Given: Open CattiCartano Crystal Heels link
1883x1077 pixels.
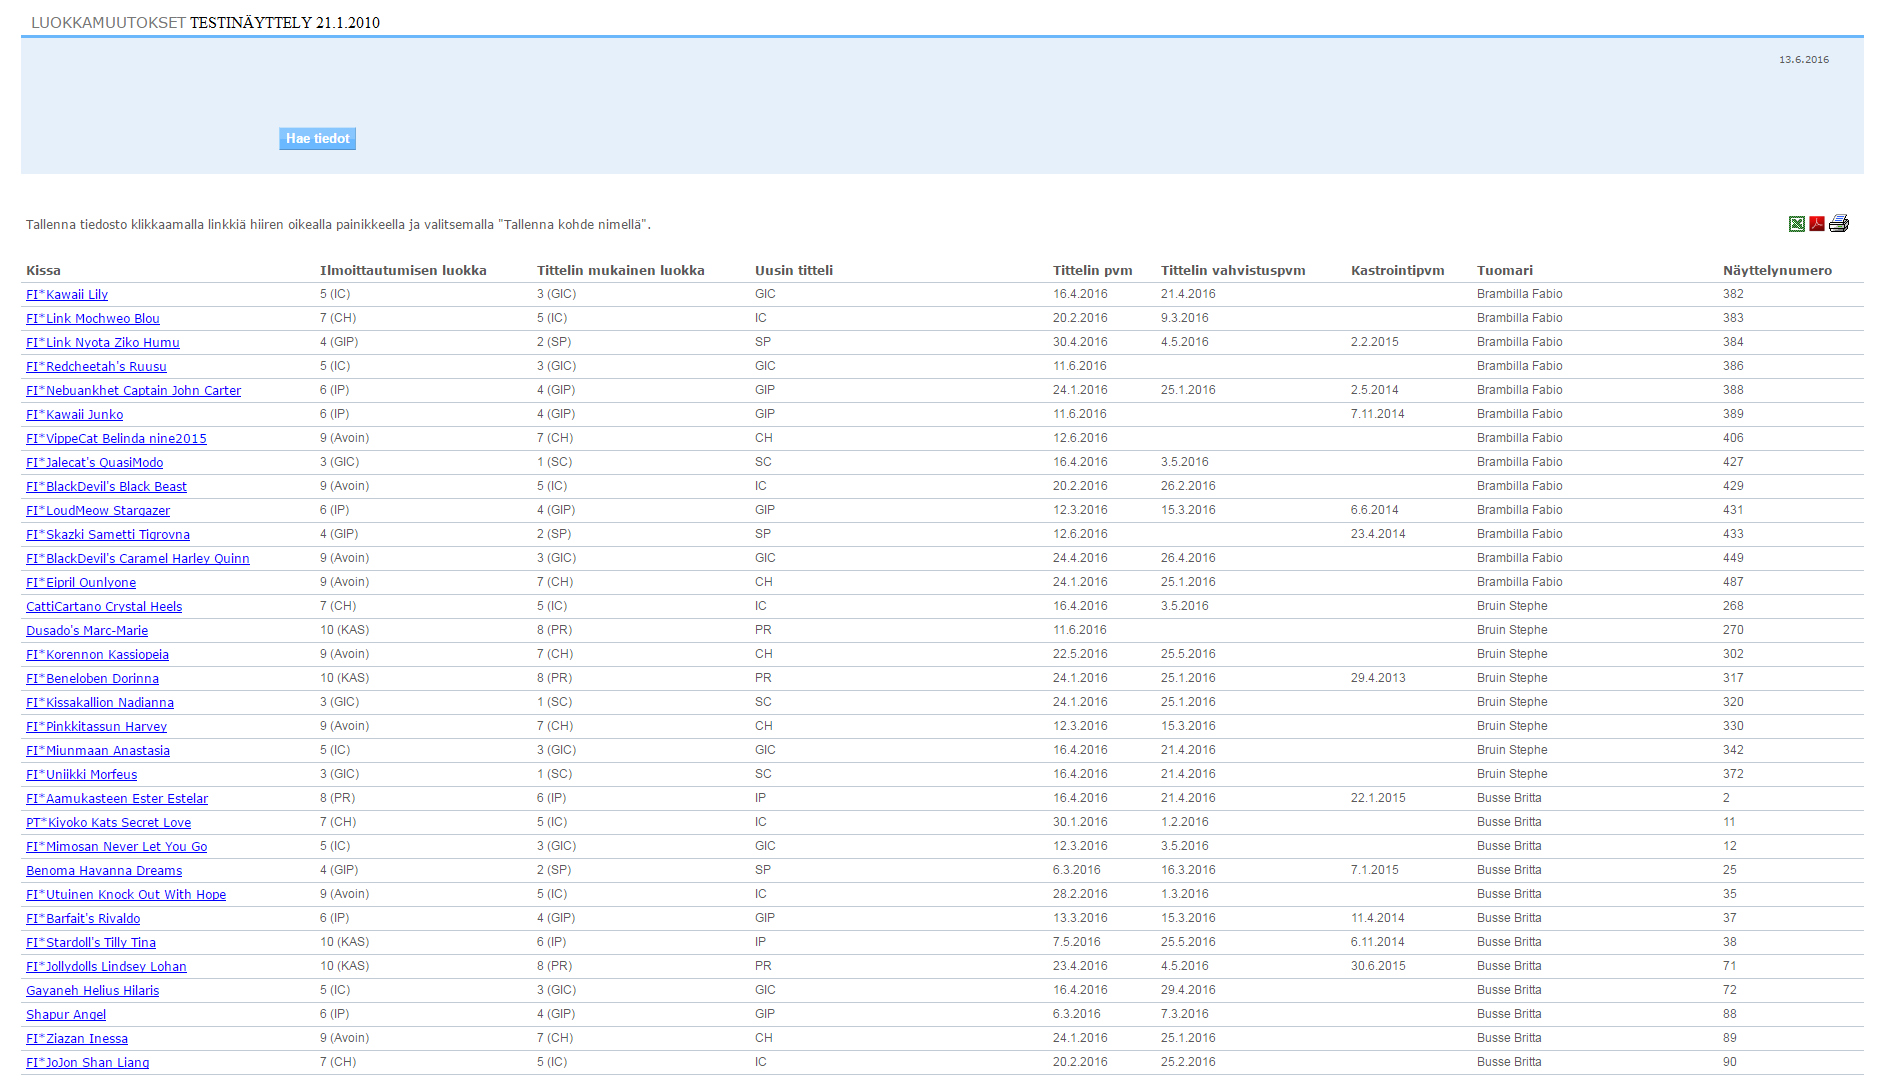Looking at the screenshot, I should point(104,607).
